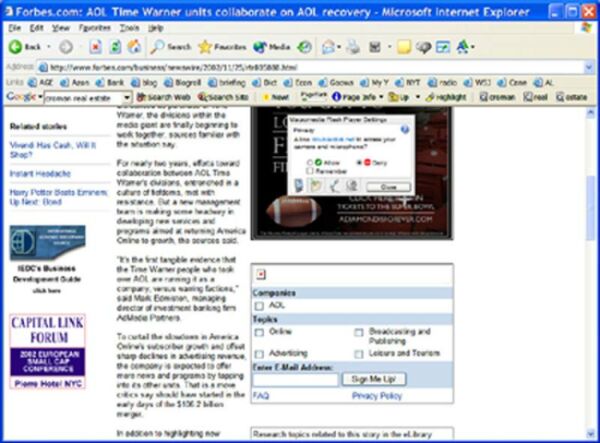Refresh the page with the green arrows icon

pyautogui.click(x=115, y=47)
